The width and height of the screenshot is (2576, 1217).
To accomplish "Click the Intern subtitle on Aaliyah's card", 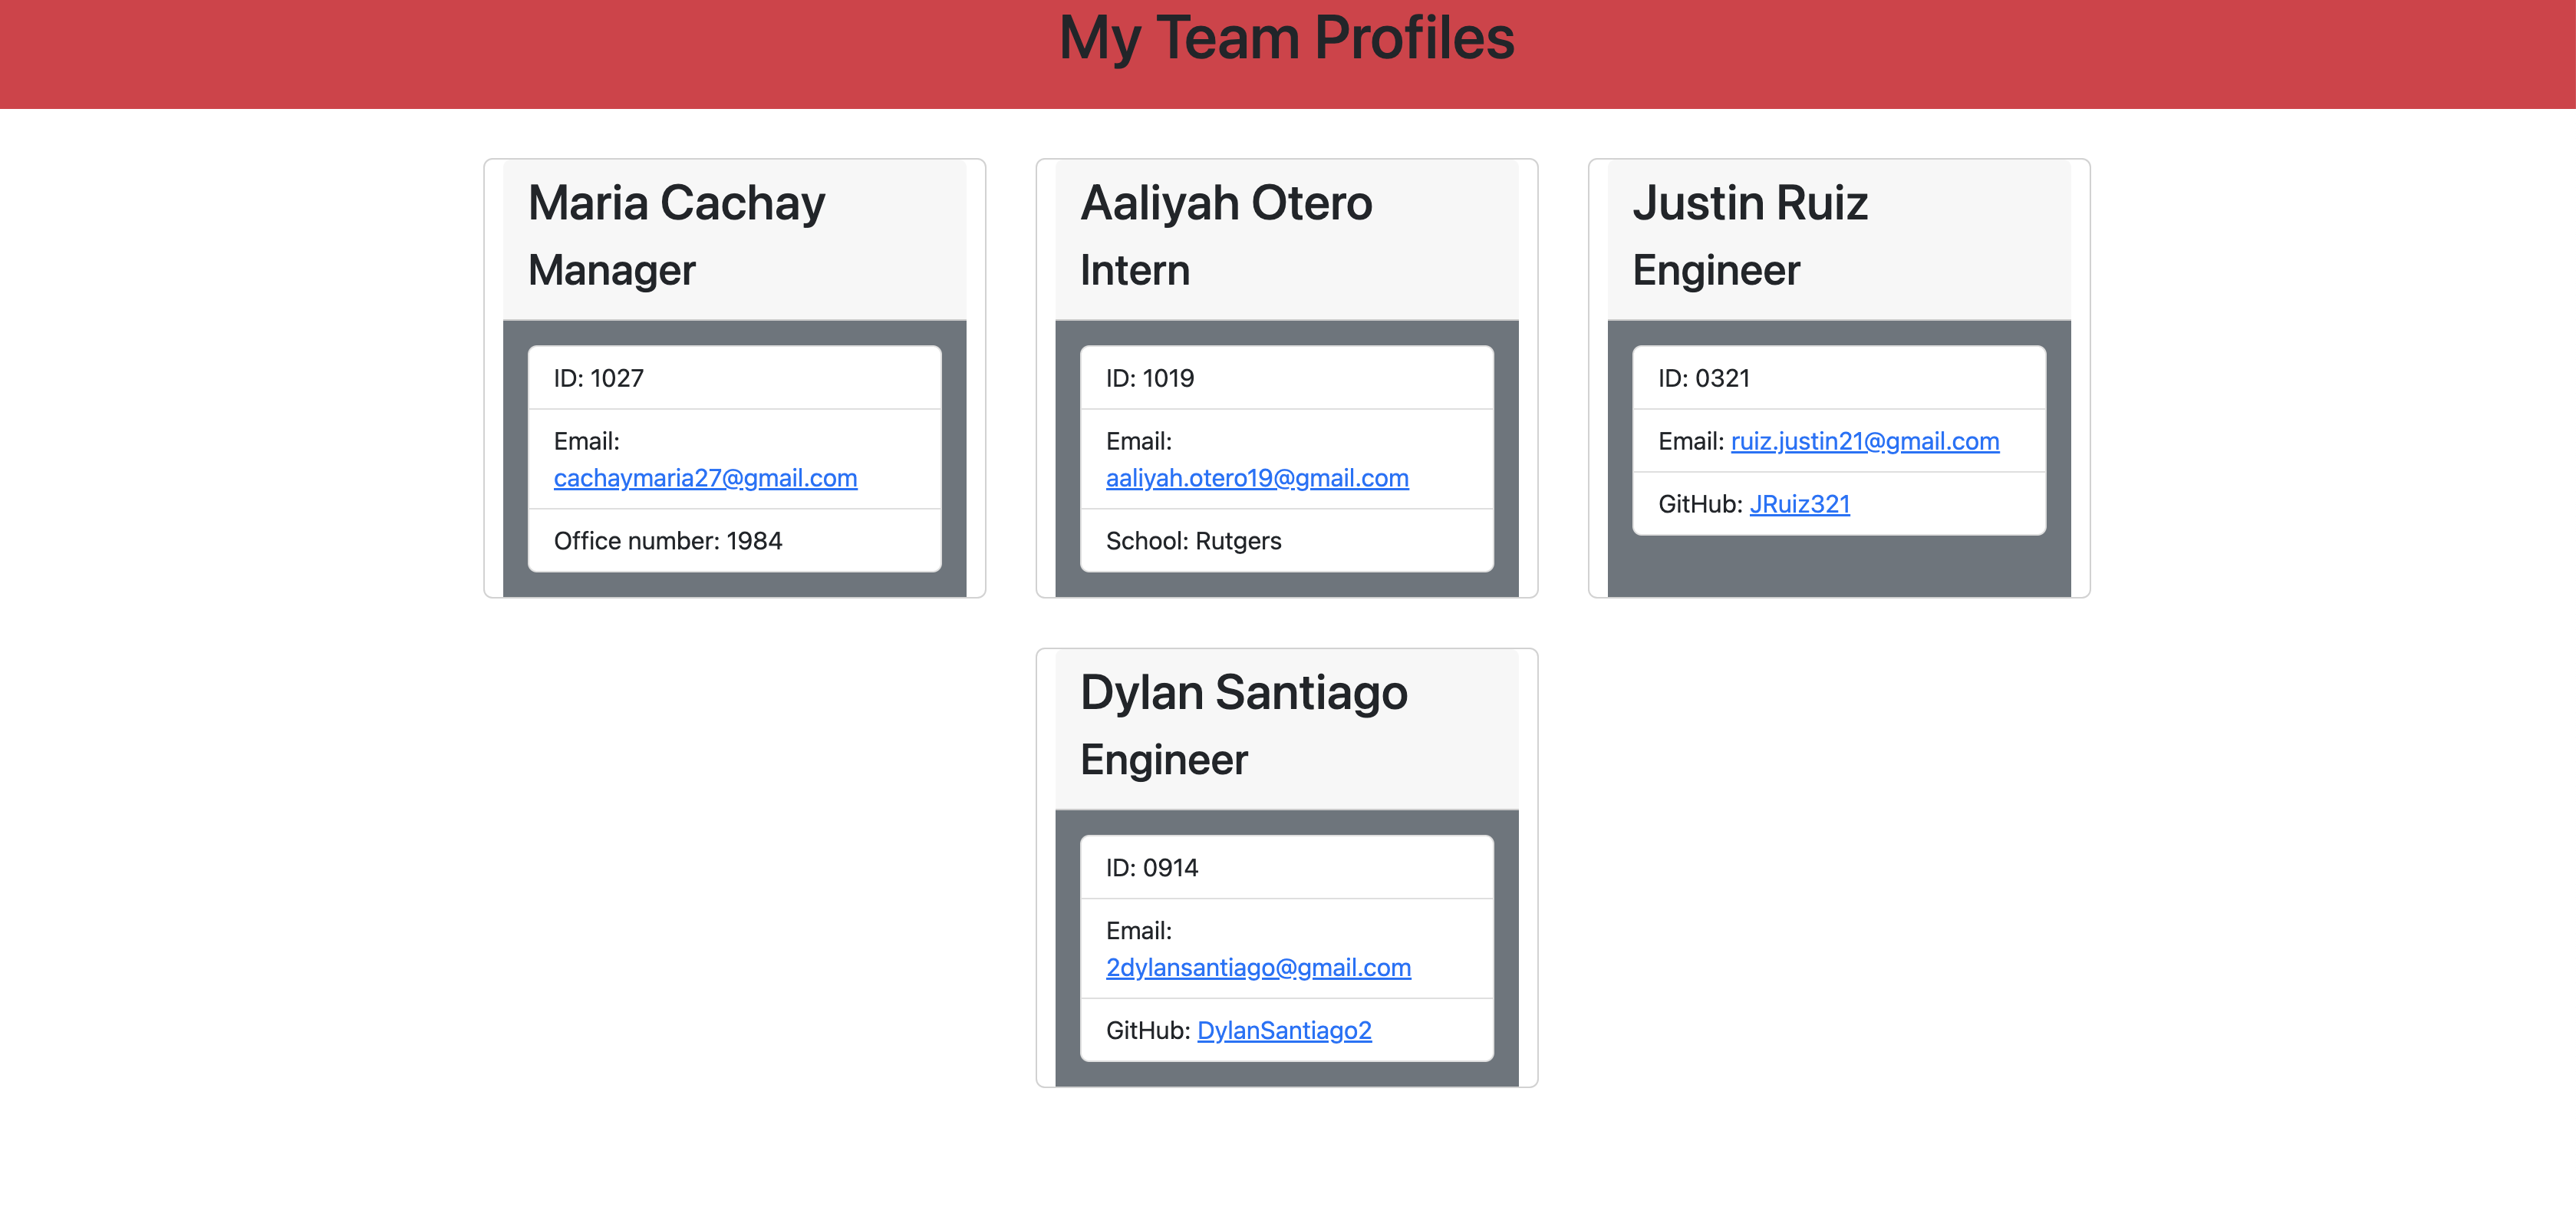I will [x=1134, y=269].
